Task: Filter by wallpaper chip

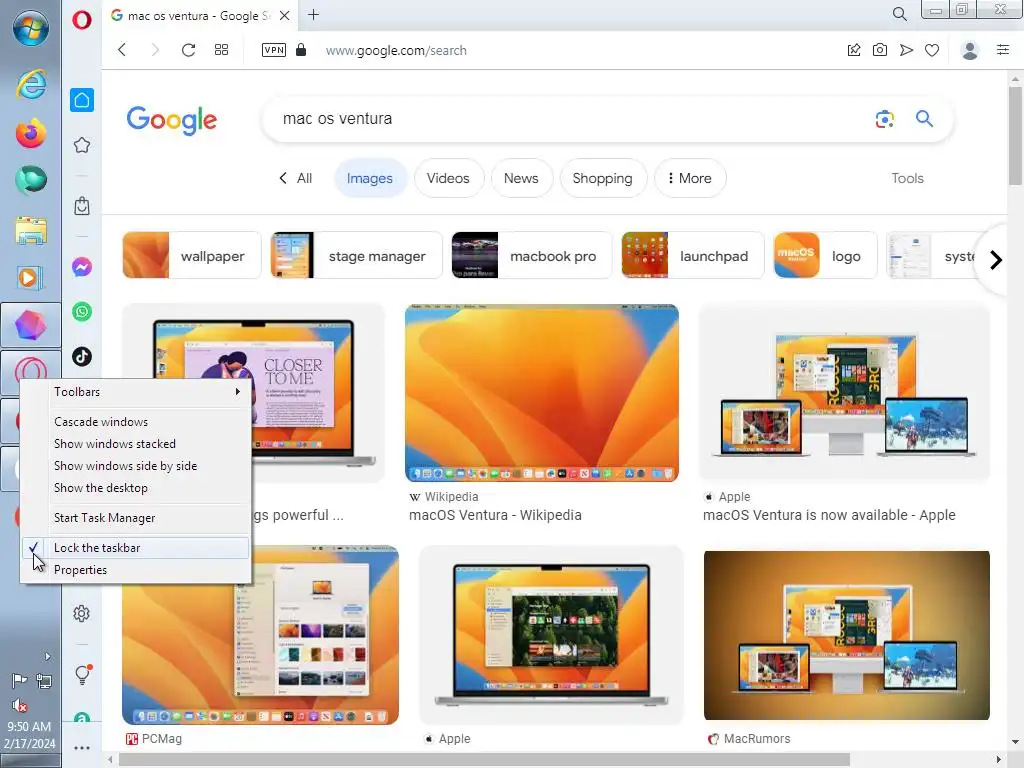Action: [x=192, y=255]
